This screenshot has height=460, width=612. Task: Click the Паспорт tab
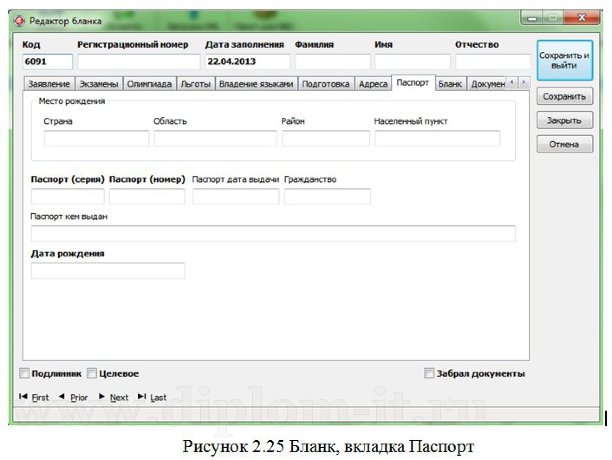click(x=413, y=83)
